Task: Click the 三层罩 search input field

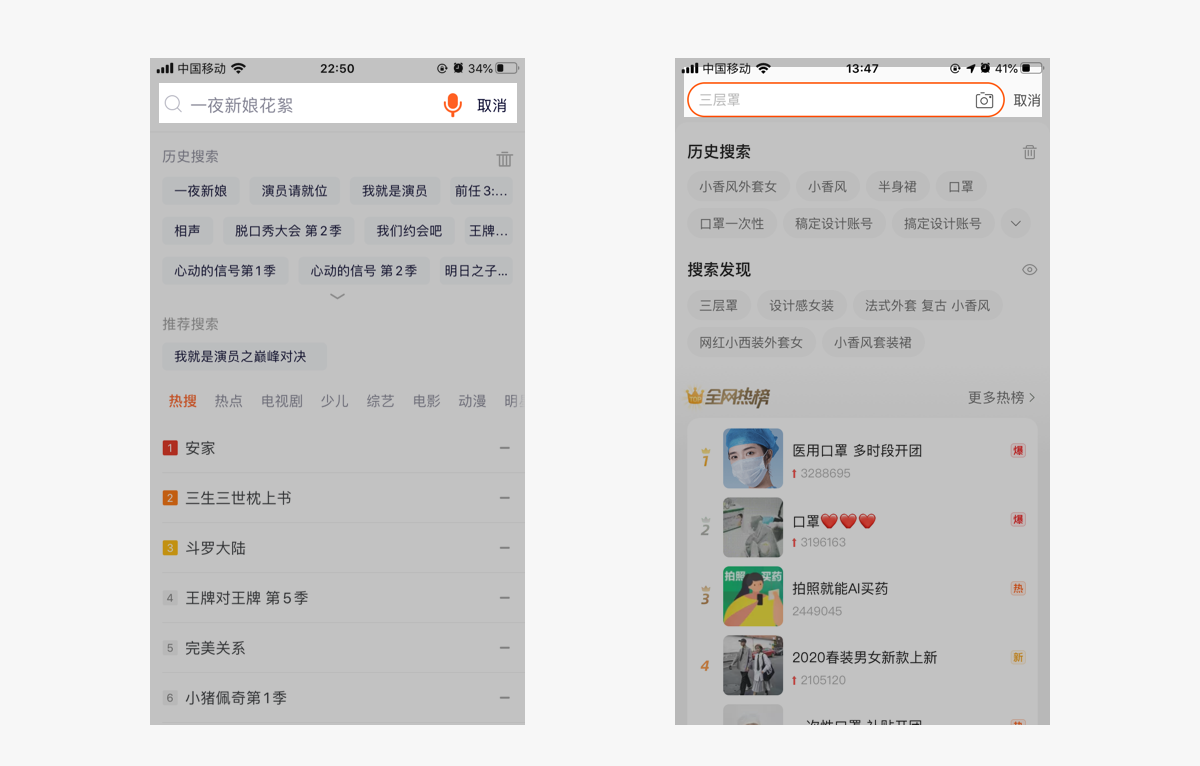Action: tap(830, 100)
